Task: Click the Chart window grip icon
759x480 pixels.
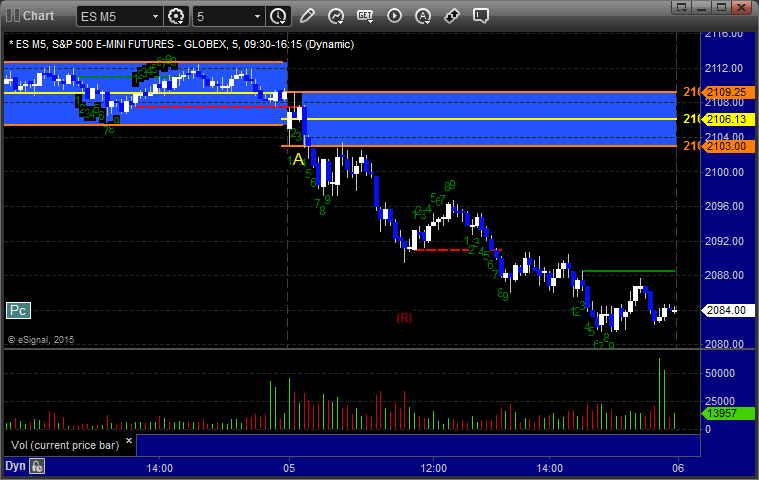Action: click(x=13, y=15)
